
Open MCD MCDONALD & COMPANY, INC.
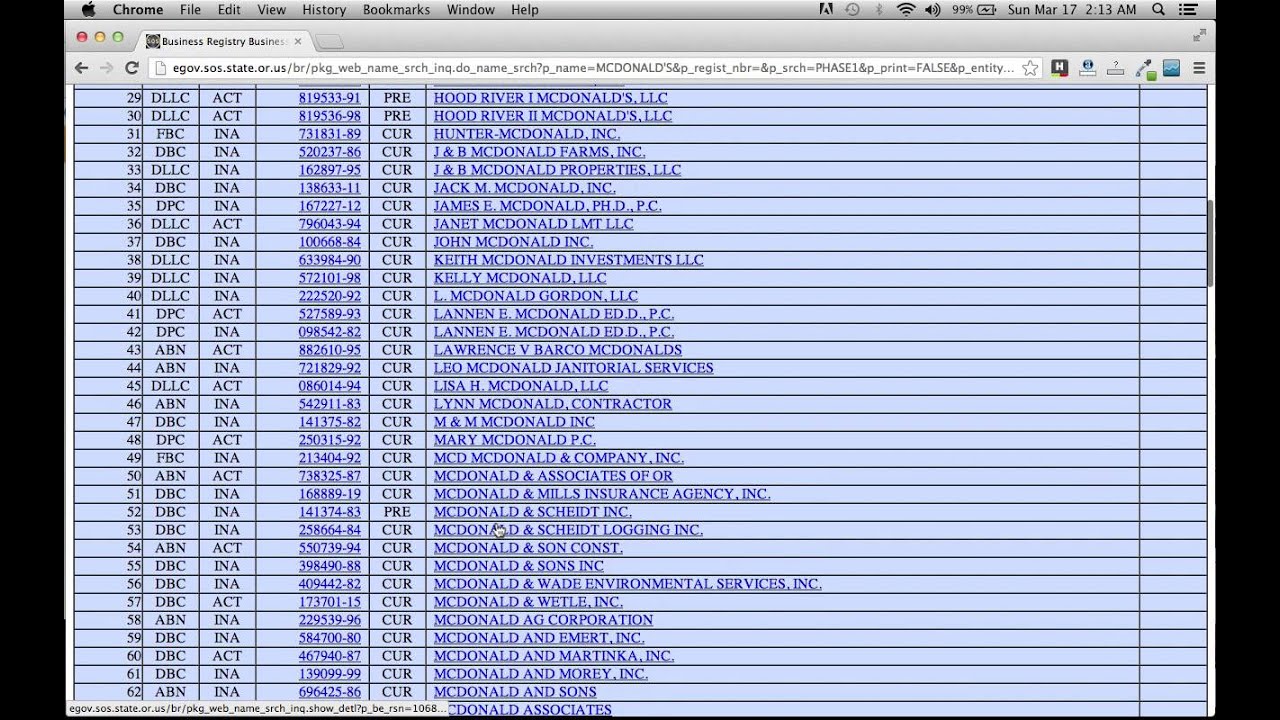(559, 458)
